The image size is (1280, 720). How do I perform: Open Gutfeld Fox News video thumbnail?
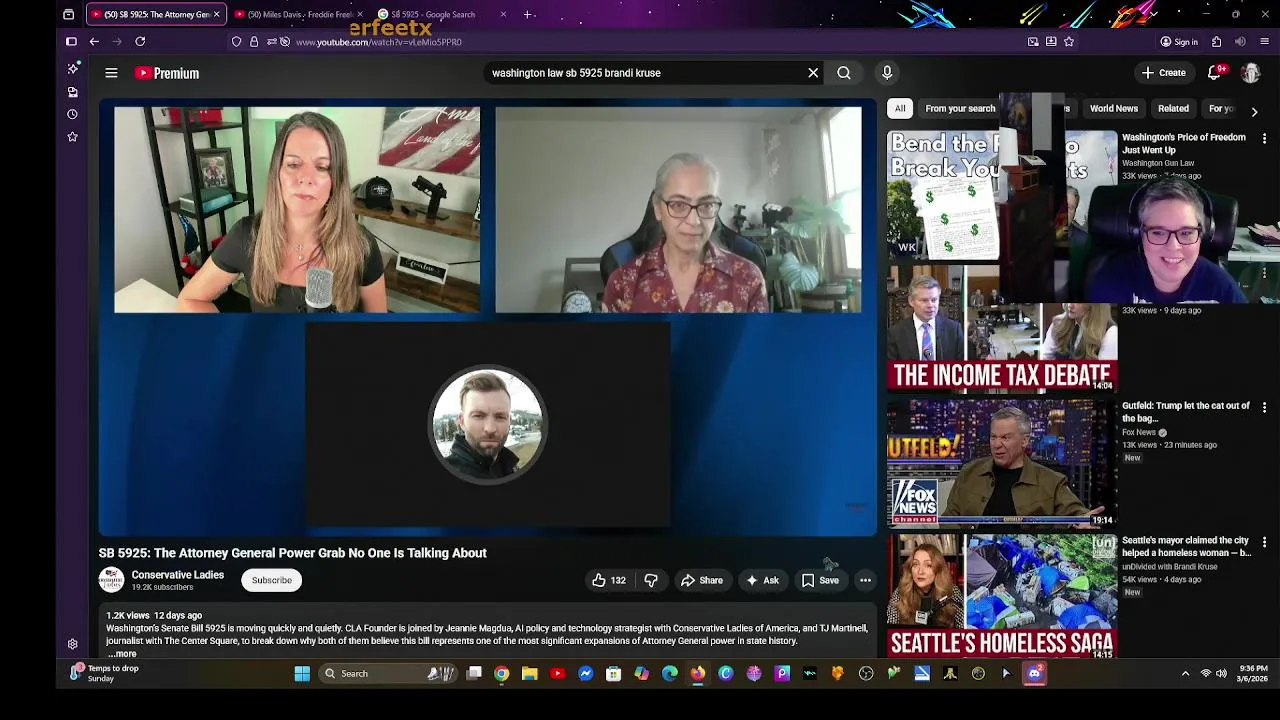pos(1002,463)
